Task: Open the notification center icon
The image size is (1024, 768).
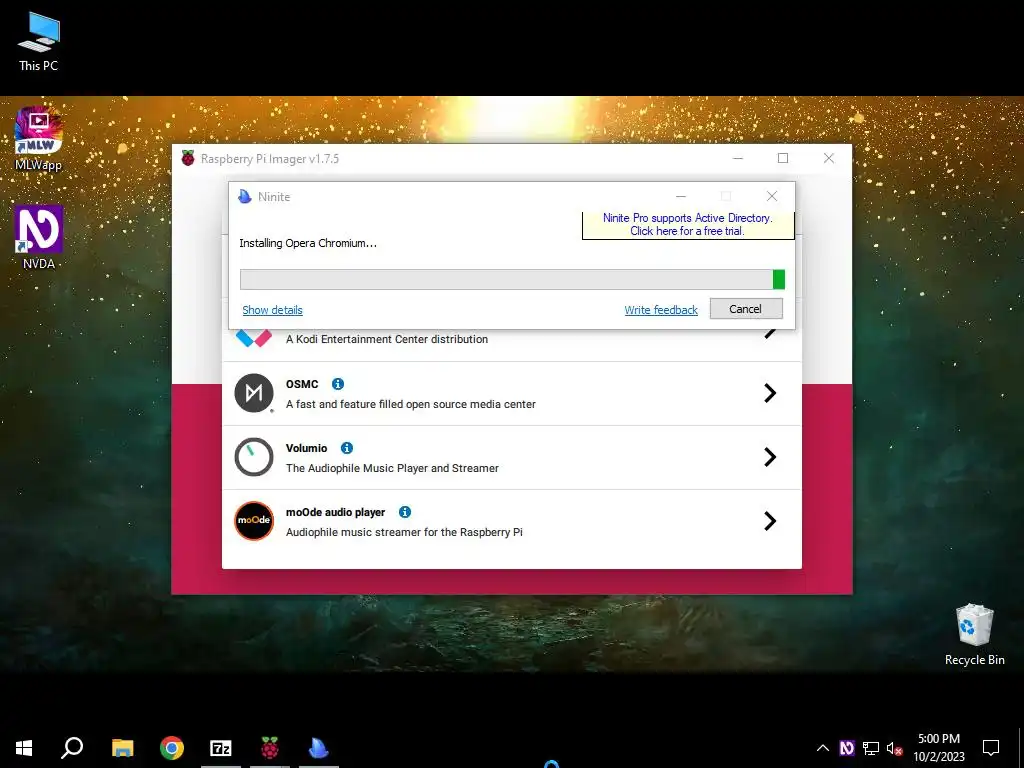Action: point(991,748)
